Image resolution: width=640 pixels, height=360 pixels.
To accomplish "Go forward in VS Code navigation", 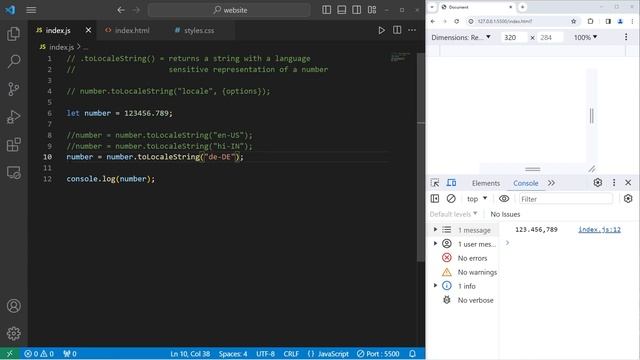I will tap(136, 10).
